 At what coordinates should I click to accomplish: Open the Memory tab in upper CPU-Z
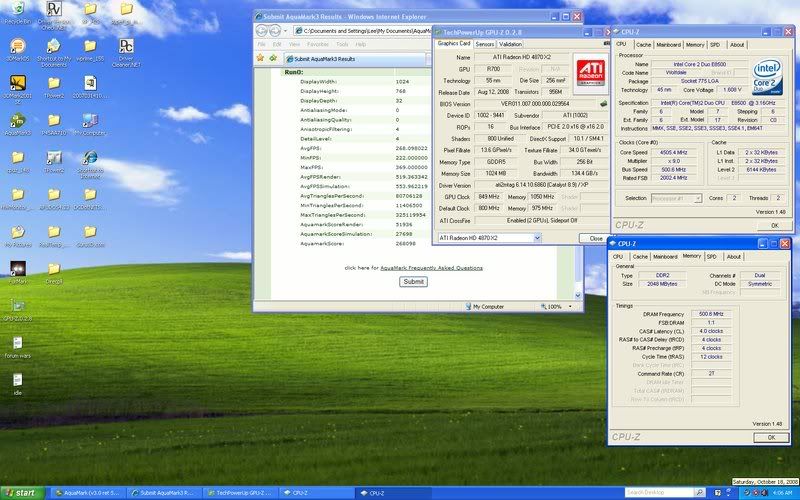coord(694,45)
